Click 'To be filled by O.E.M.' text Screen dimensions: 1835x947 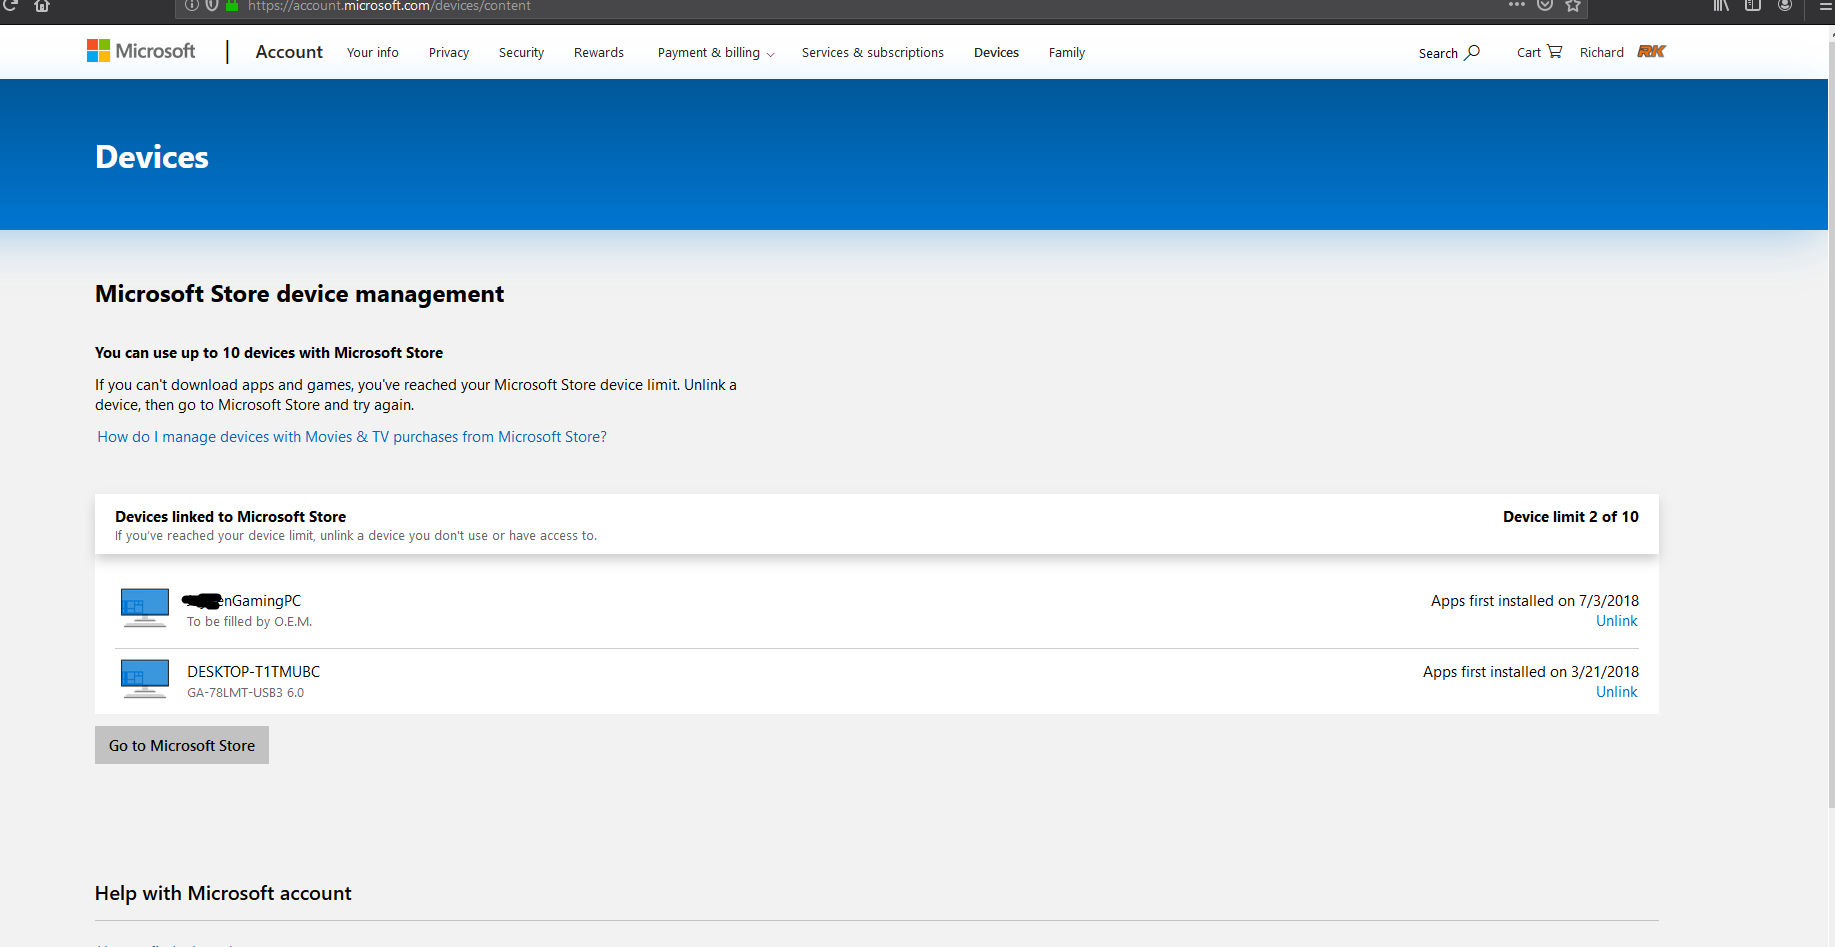point(249,622)
